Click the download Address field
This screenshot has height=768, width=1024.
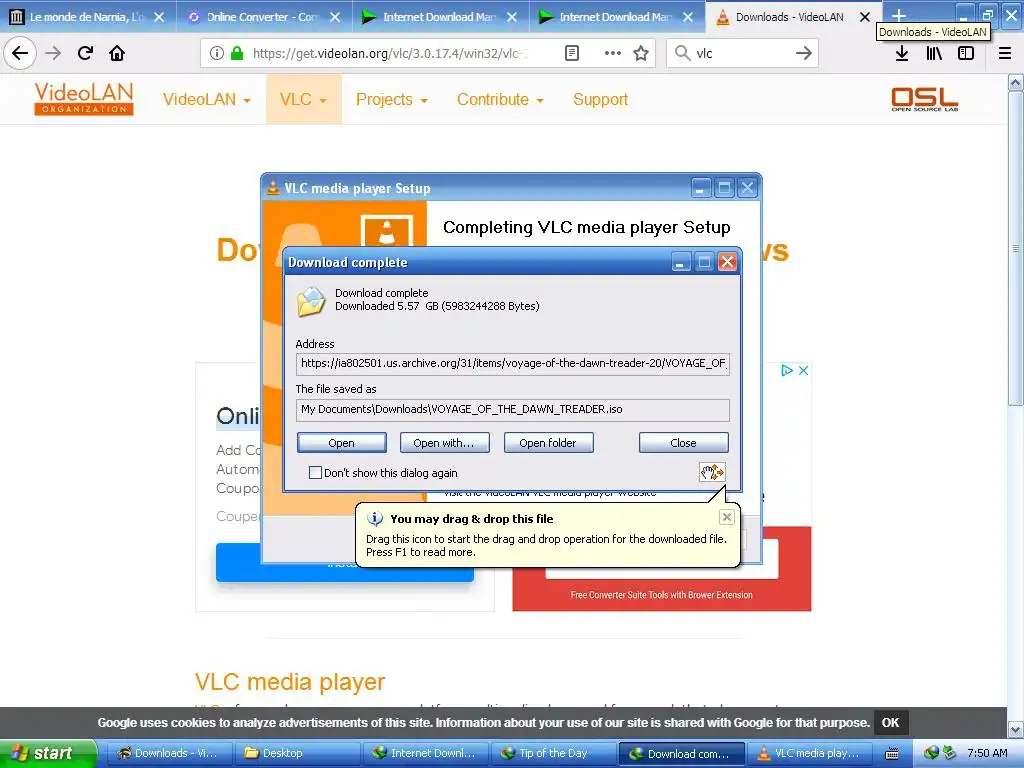(513, 363)
